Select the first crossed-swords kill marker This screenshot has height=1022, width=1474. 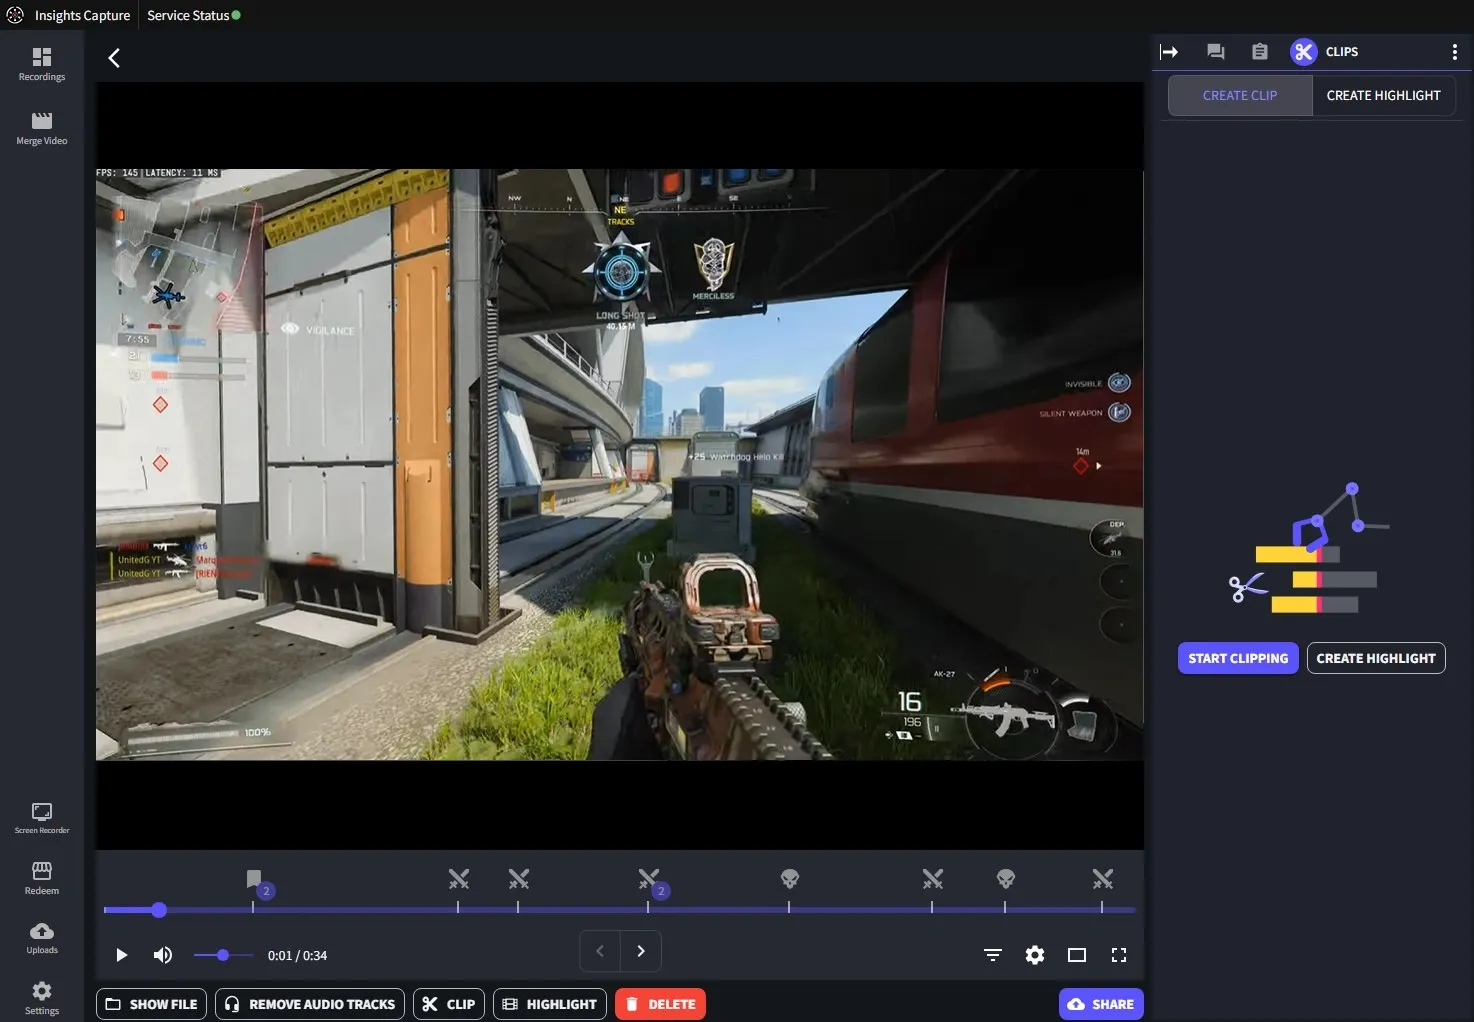point(459,879)
